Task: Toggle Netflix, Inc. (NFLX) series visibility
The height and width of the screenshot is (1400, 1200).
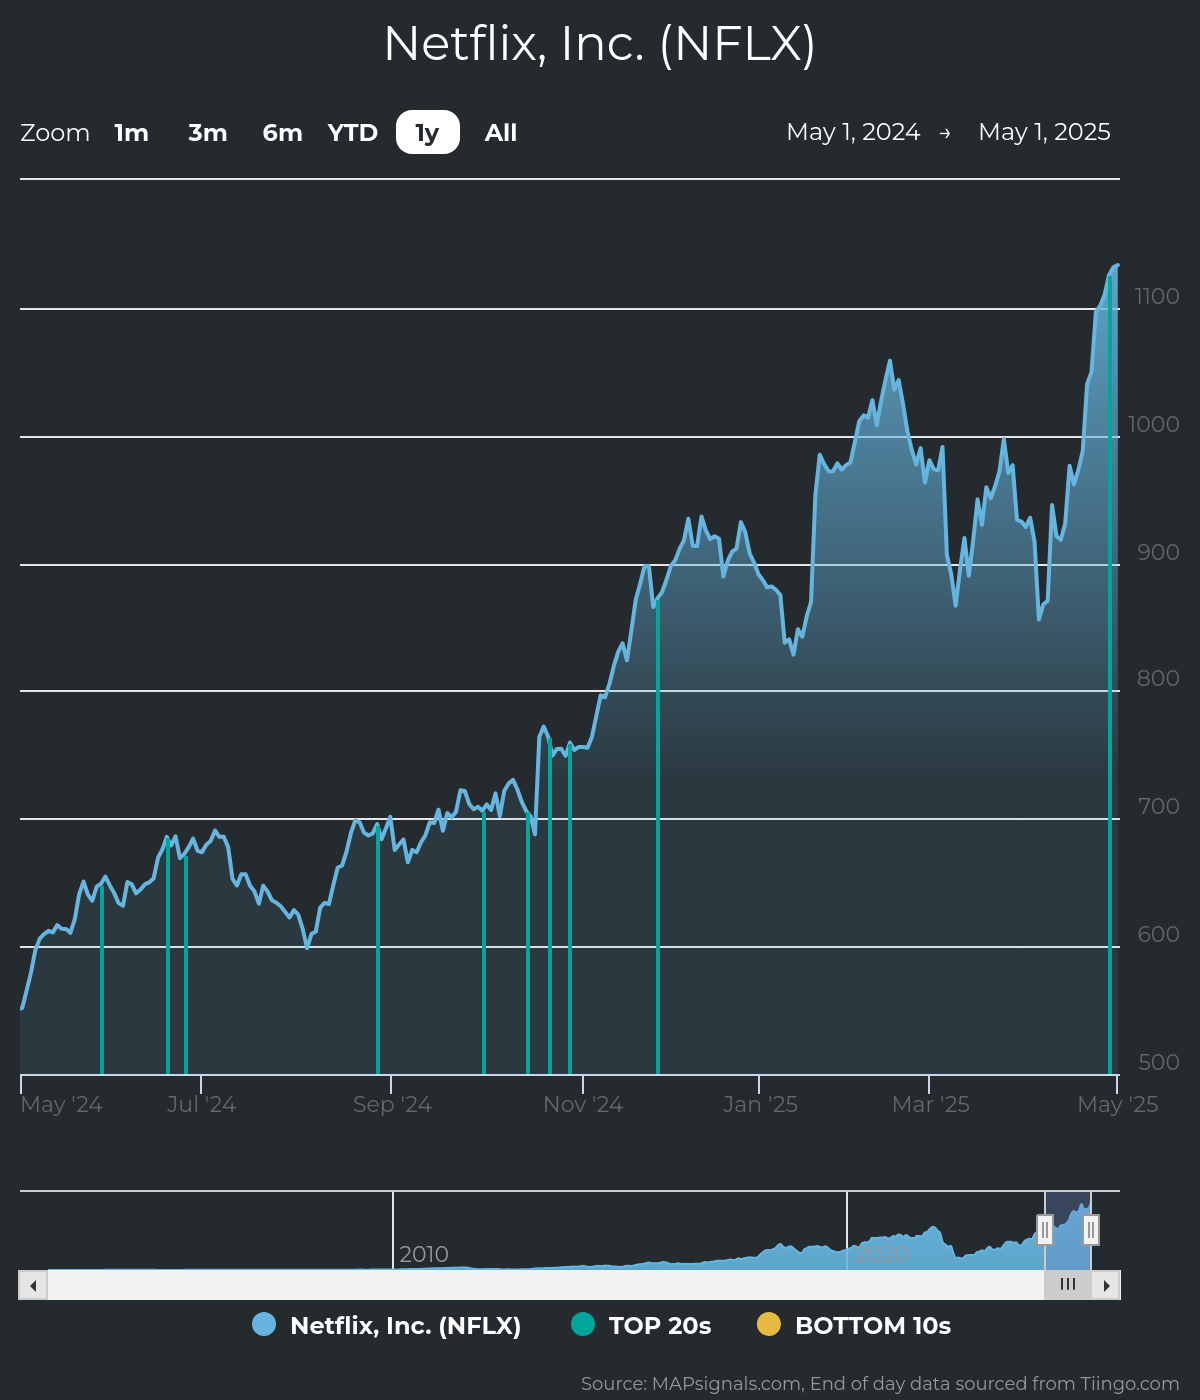Action: pyautogui.click(x=405, y=1325)
